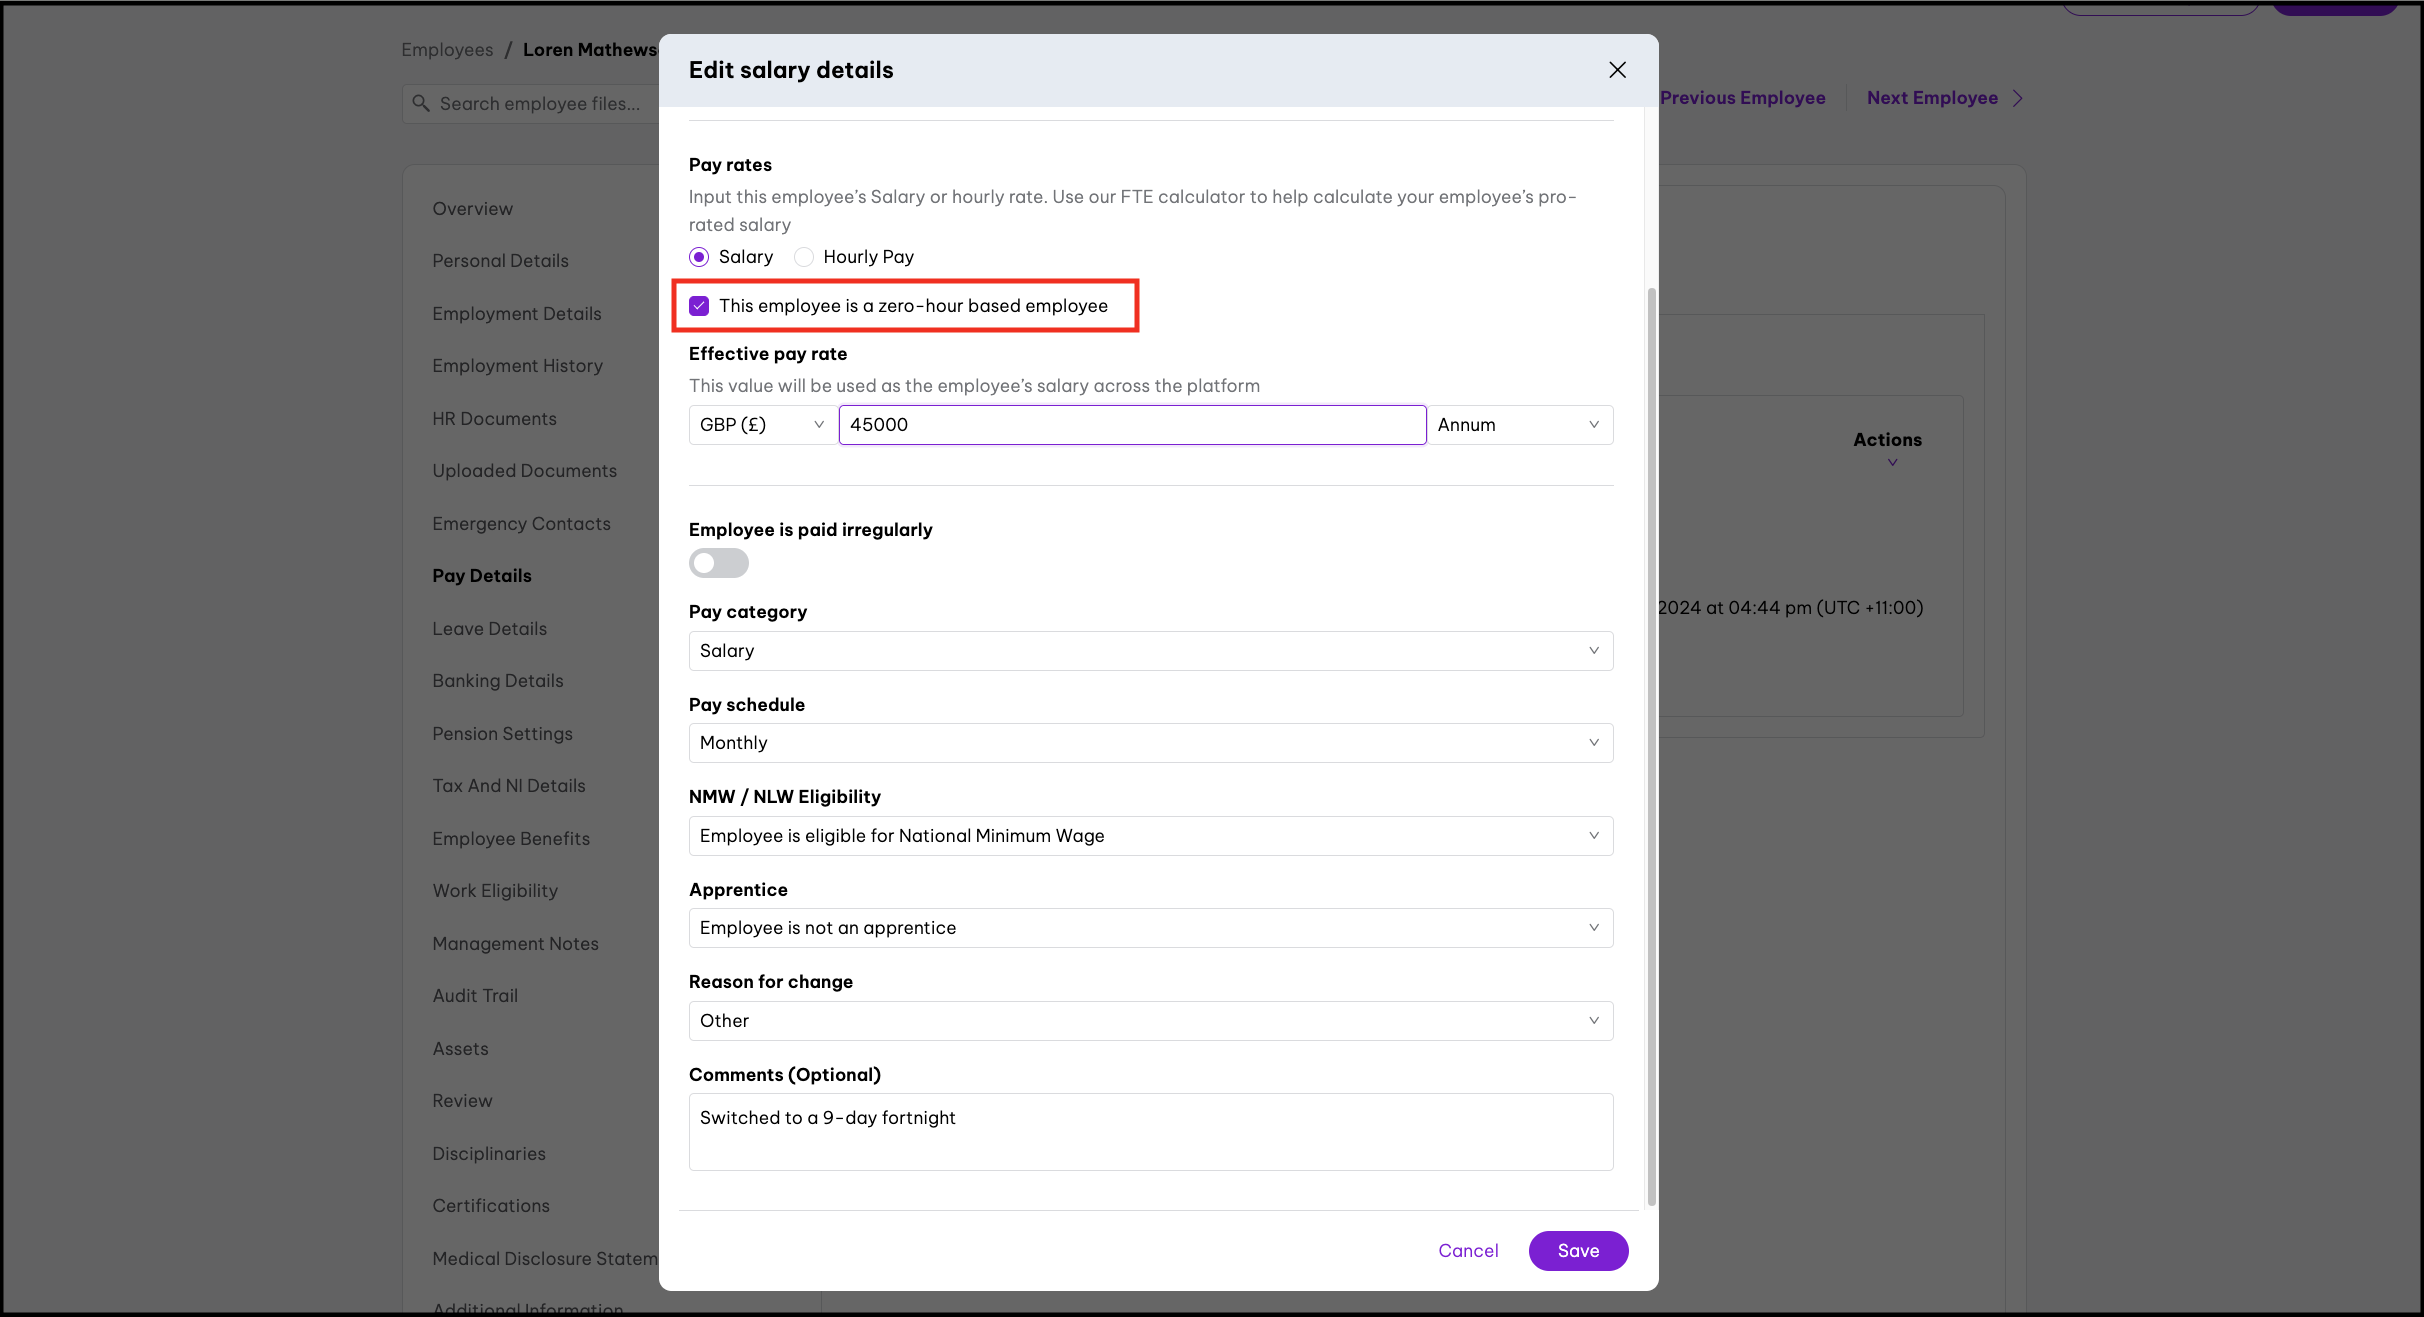Screen dimensions: 2424x1317
Task: Open the Pay schedule Monthly dropdown
Action: (x=1150, y=743)
